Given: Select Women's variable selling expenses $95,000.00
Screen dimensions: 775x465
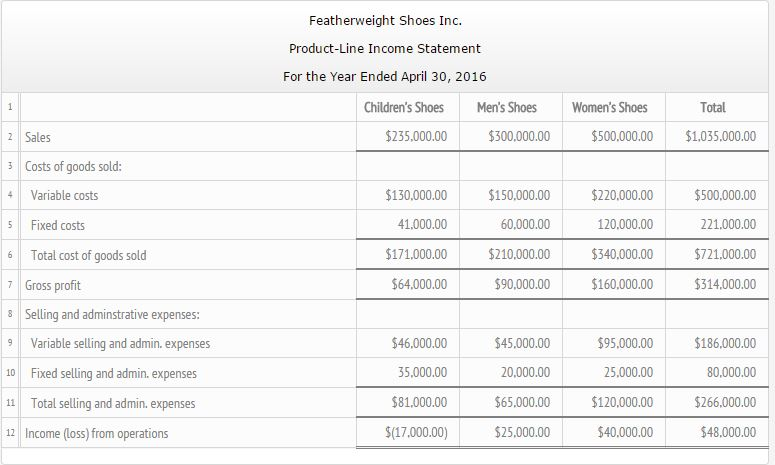Looking at the screenshot, I should pyautogui.click(x=623, y=344).
